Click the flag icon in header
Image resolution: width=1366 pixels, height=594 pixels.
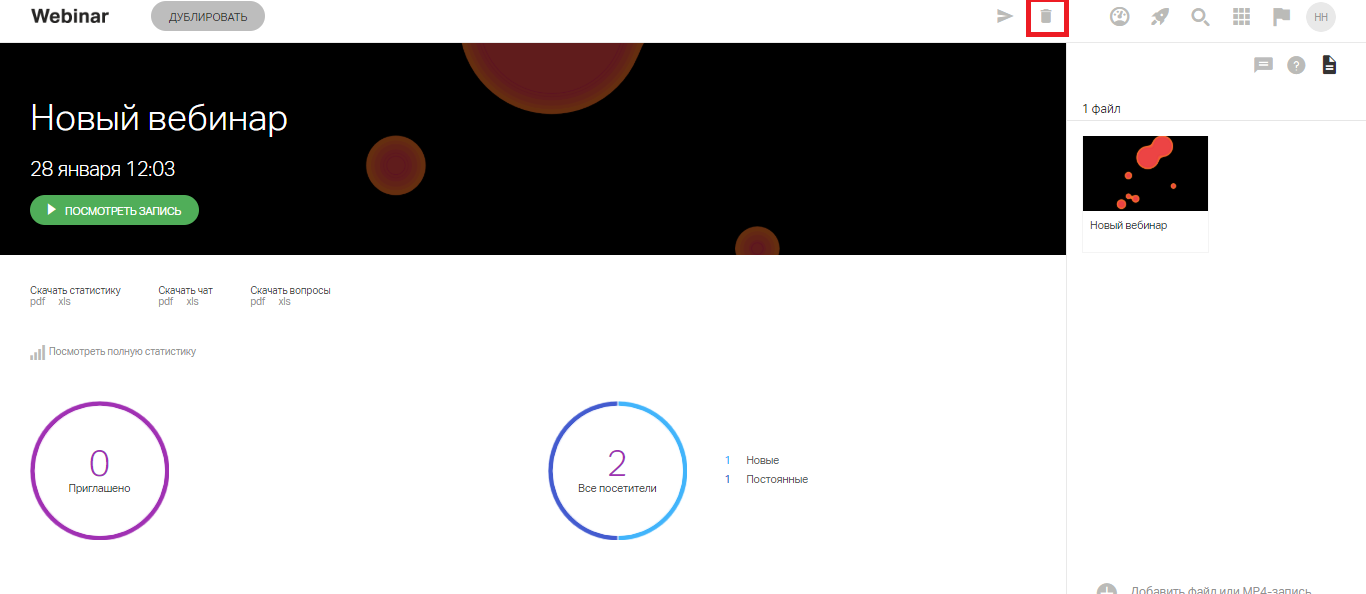point(1281,16)
